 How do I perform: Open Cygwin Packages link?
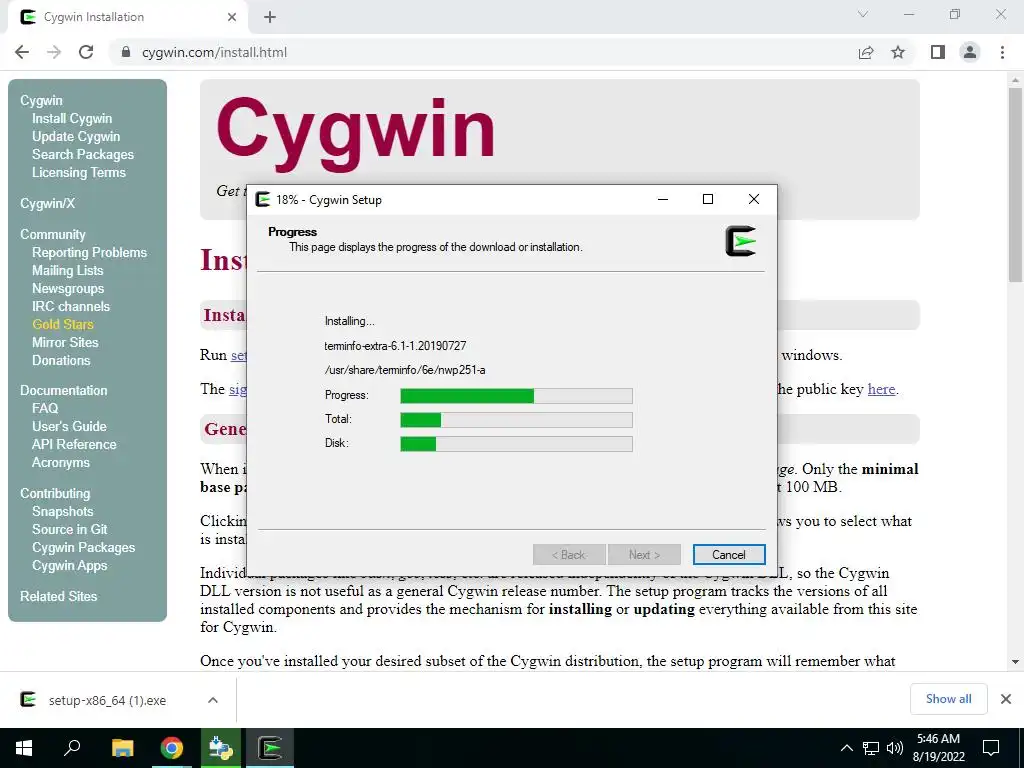(x=84, y=547)
